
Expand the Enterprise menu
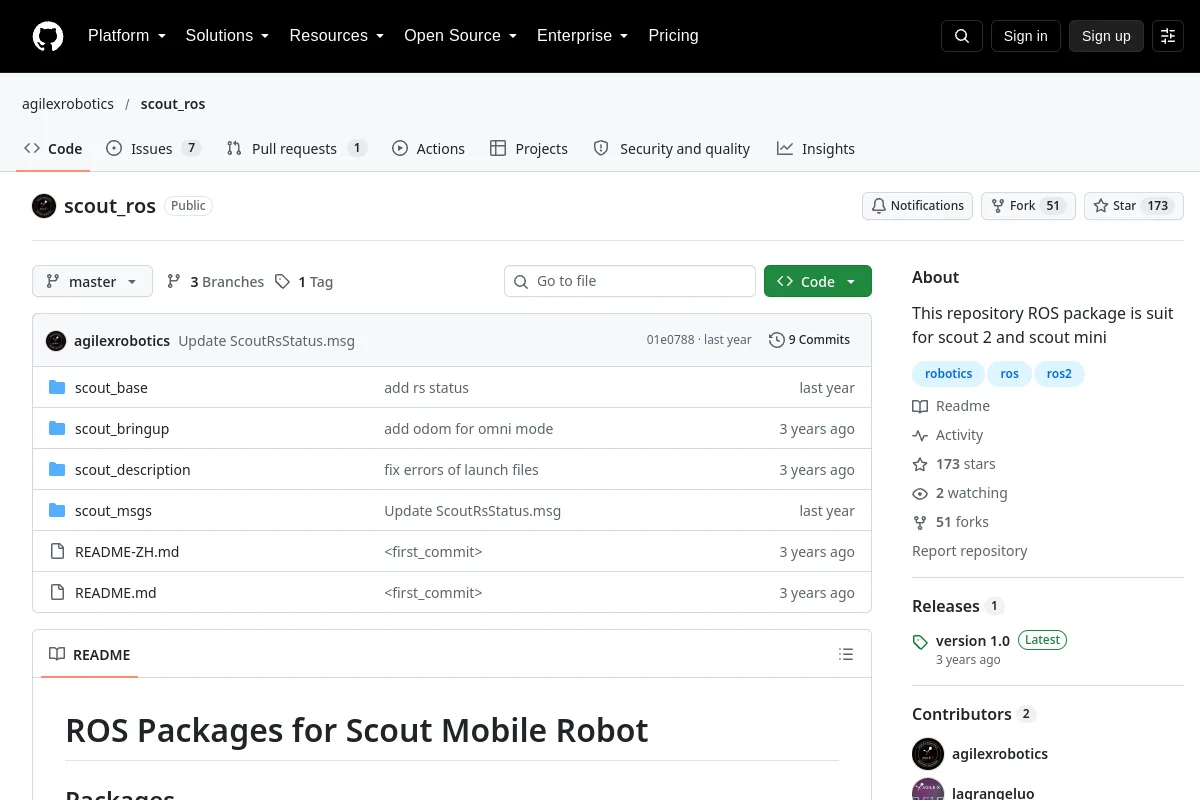point(583,36)
